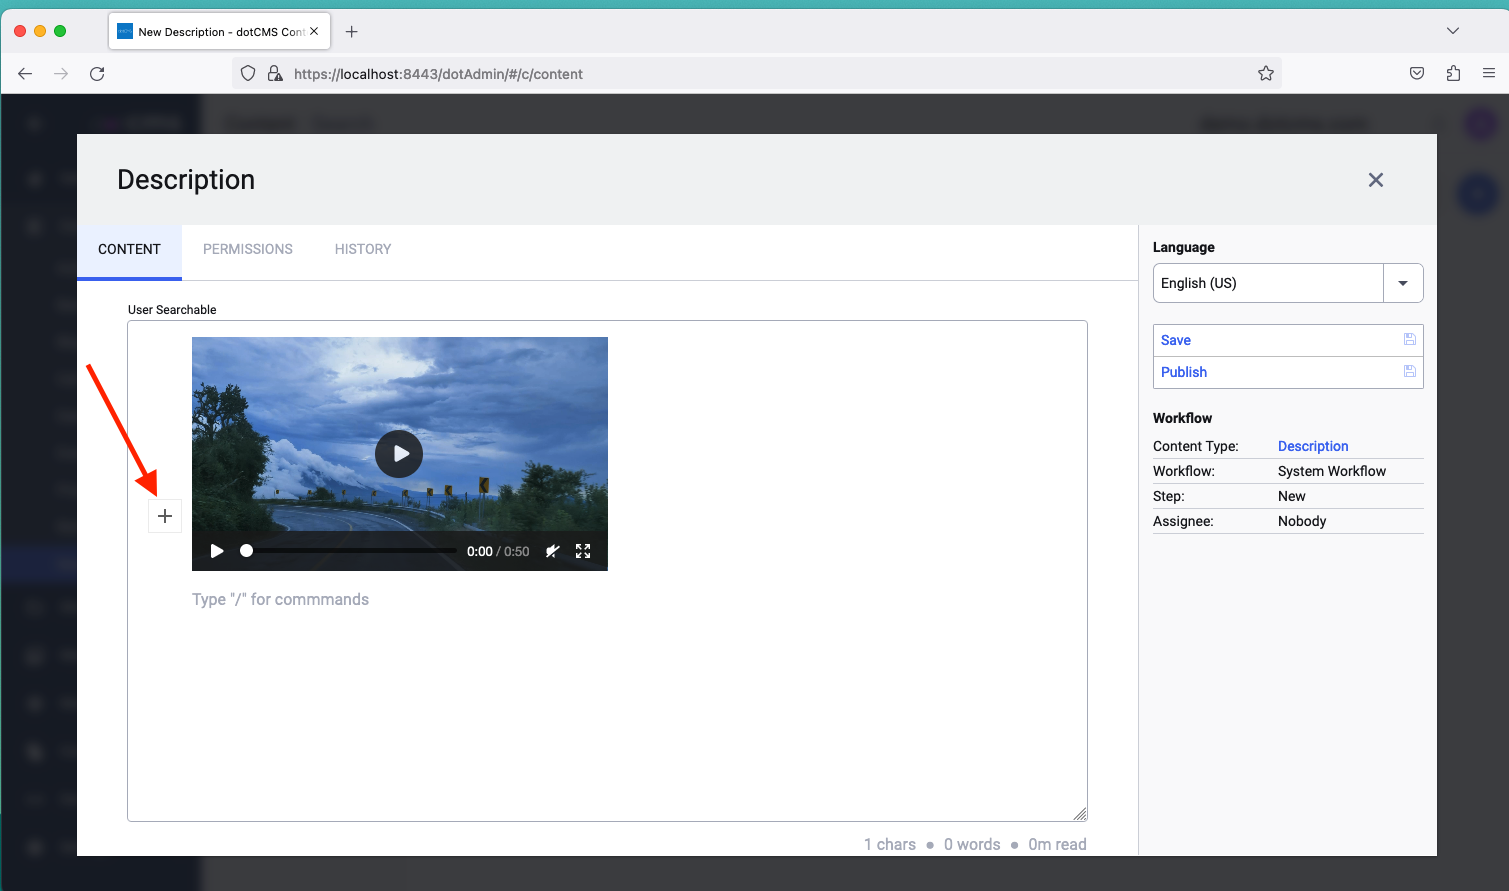1509x891 pixels.
Task: Unmute the video using the speaker icon
Action: pyautogui.click(x=552, y=551)
